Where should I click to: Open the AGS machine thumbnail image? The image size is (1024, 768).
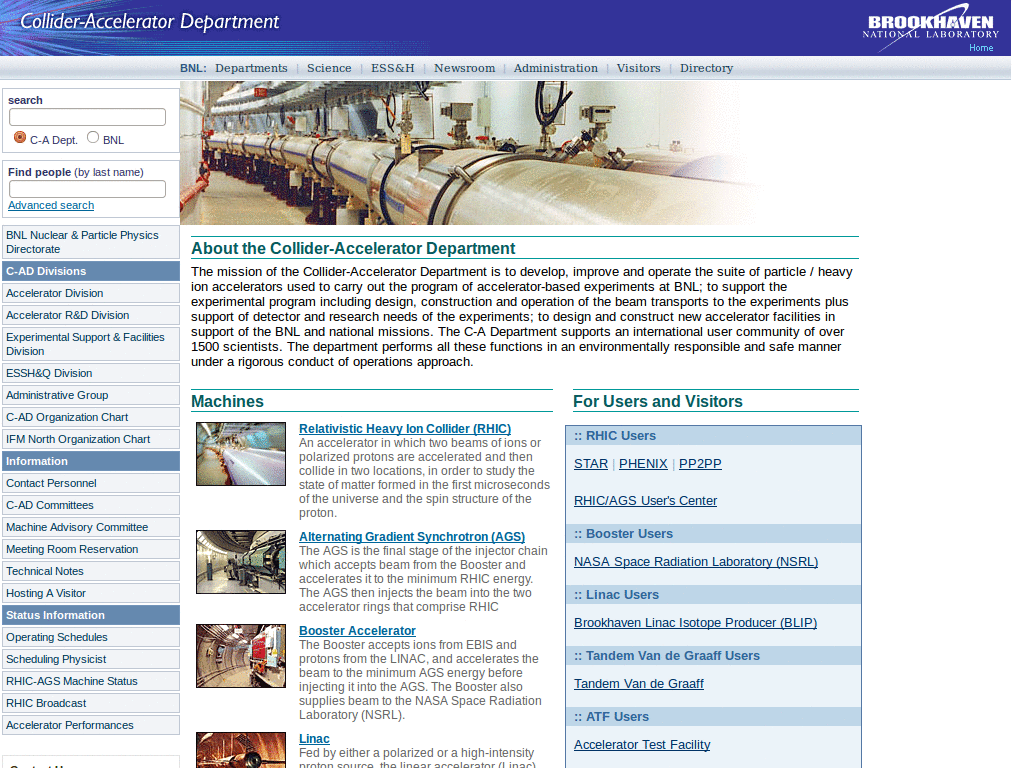[241, 562]
